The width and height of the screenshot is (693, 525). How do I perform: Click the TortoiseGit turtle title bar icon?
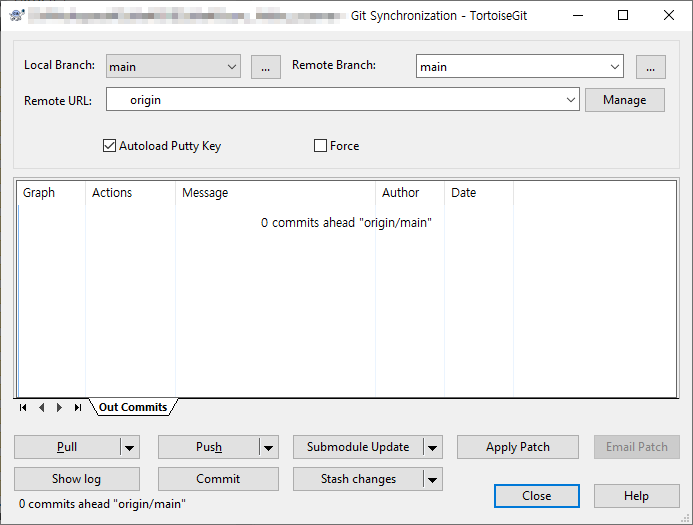click(x=17, y=15)
